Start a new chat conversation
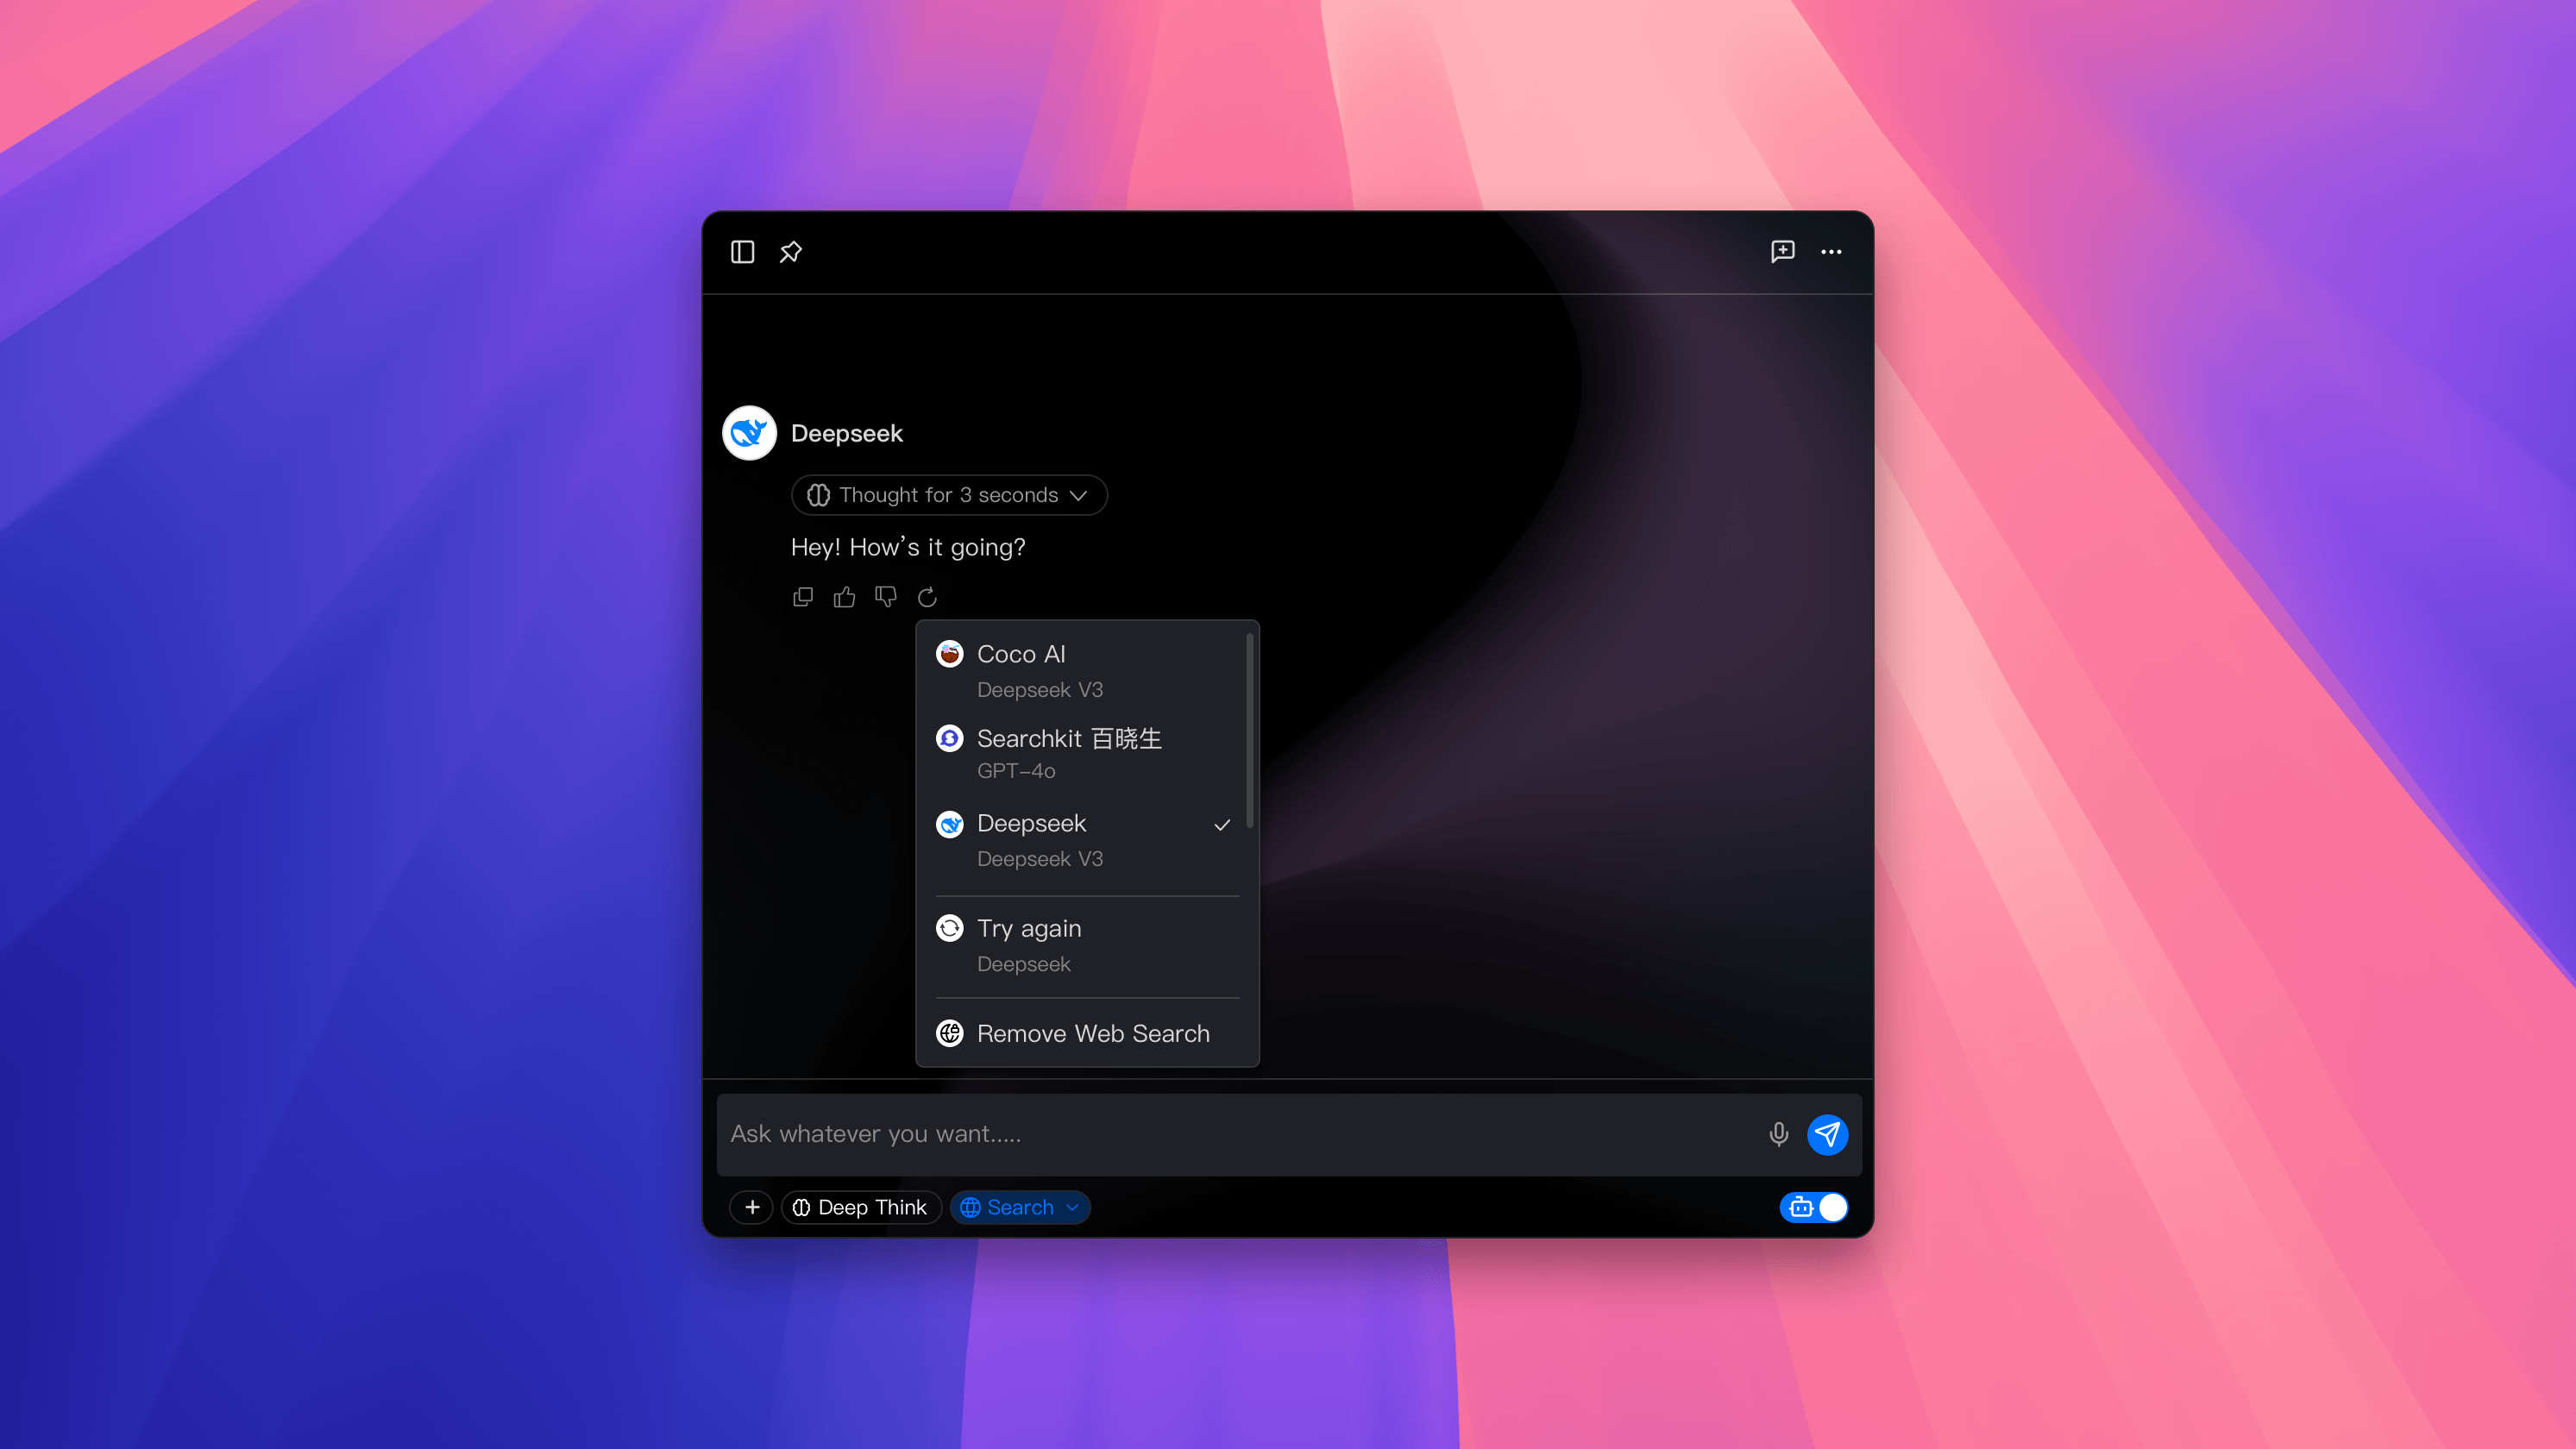This screenshot has height=1449, width=2576. pyautogui.click(x=1782, y=252)
